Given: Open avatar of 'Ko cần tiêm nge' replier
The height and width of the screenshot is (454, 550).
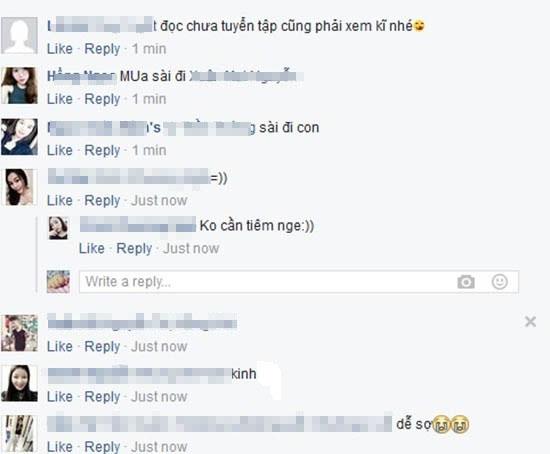Looking at the screenshot, I should 58,228.
